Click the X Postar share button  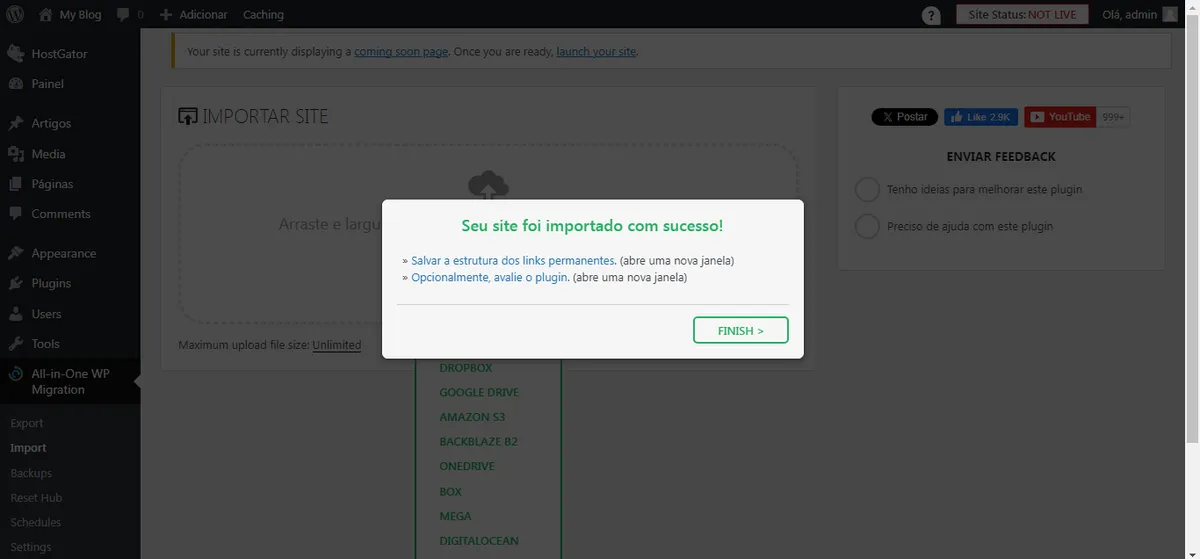[x=904, y=117]
